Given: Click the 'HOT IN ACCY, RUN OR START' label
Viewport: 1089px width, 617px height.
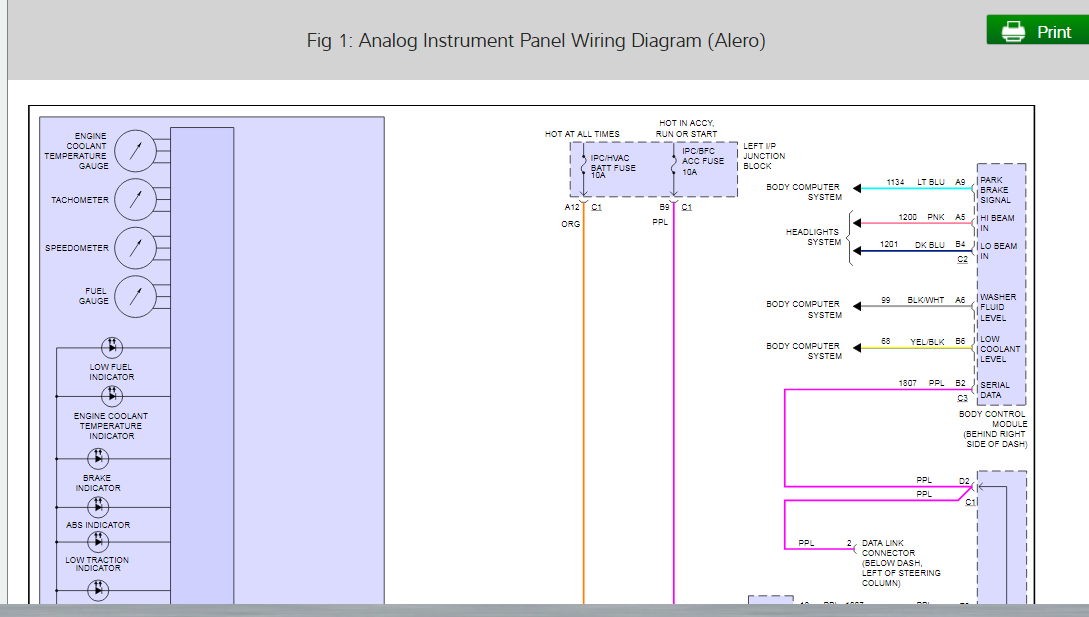Looking at the screenshot, I should pyautogui.click(x=686, y=129).
